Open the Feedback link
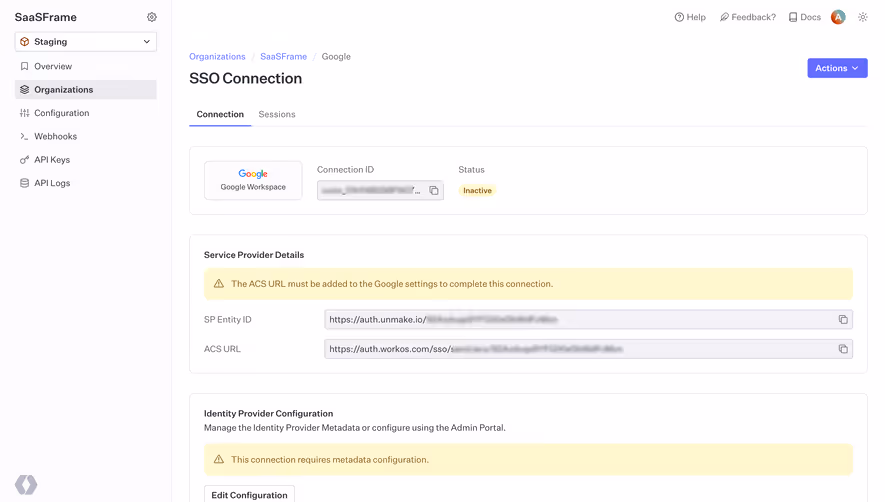The image size is (885, 502). point(747,17)
